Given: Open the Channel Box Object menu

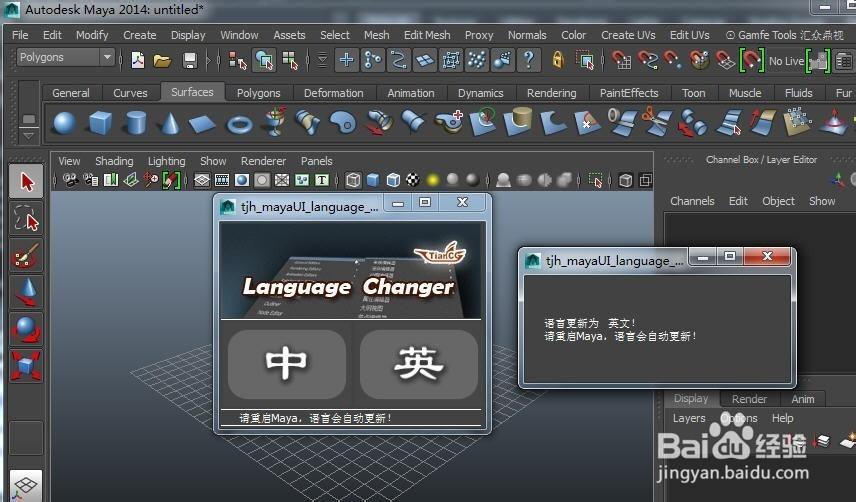Looking at the screenshot, I should 778,201.
